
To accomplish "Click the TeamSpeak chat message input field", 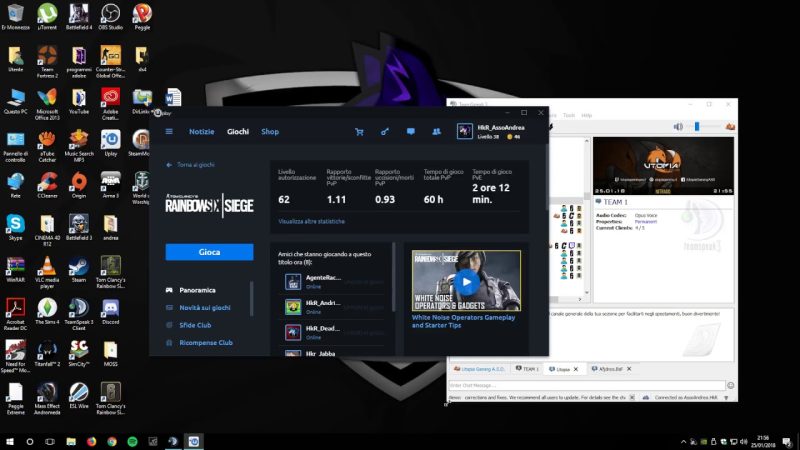I will 587,386.
